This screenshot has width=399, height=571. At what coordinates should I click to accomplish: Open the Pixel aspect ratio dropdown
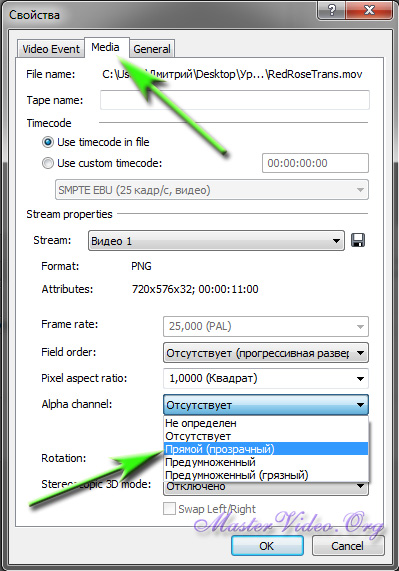266,379
